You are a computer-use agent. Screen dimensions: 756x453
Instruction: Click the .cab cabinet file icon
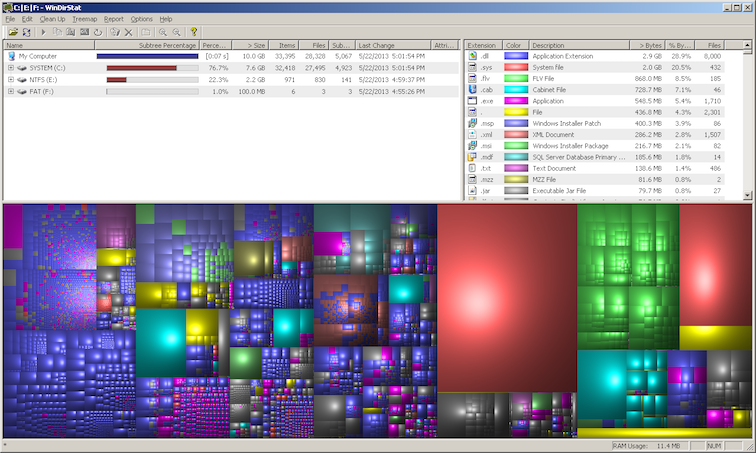(472, 90)
